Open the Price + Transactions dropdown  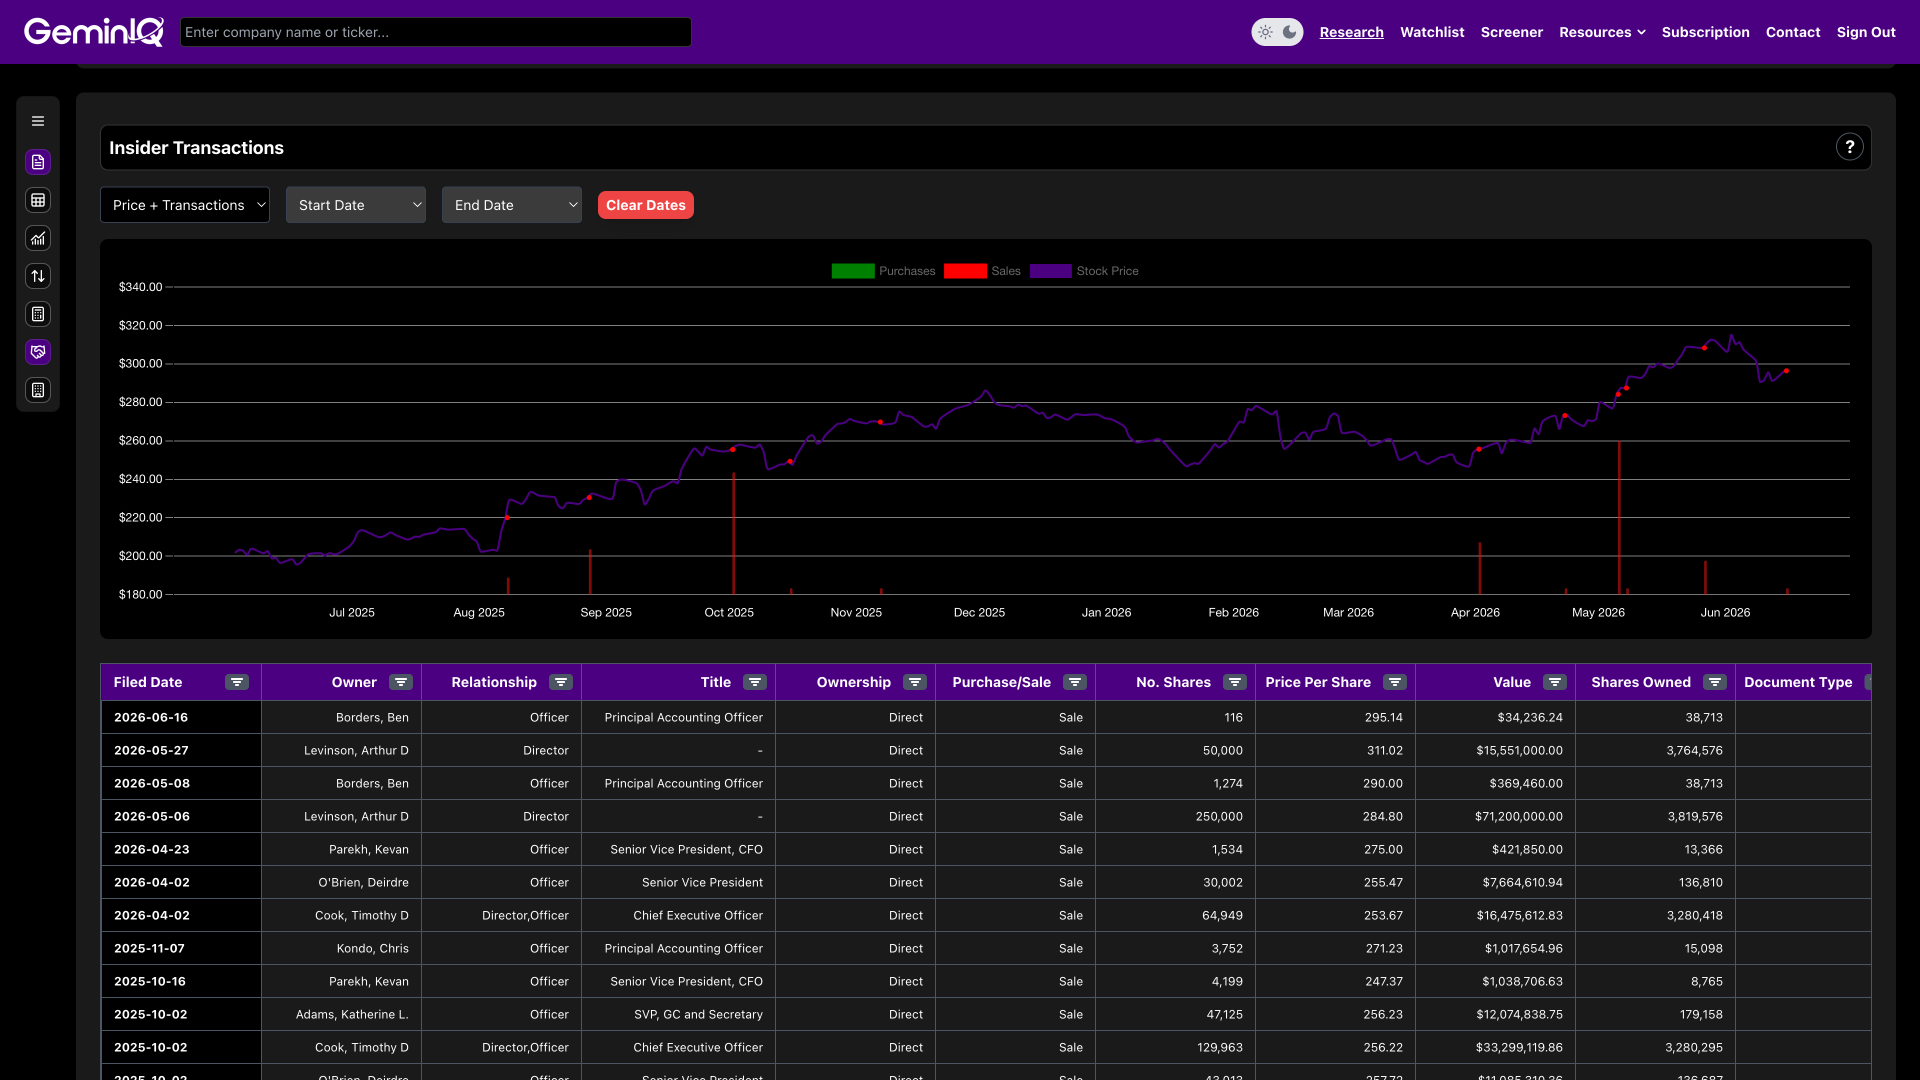click(185, 205)
